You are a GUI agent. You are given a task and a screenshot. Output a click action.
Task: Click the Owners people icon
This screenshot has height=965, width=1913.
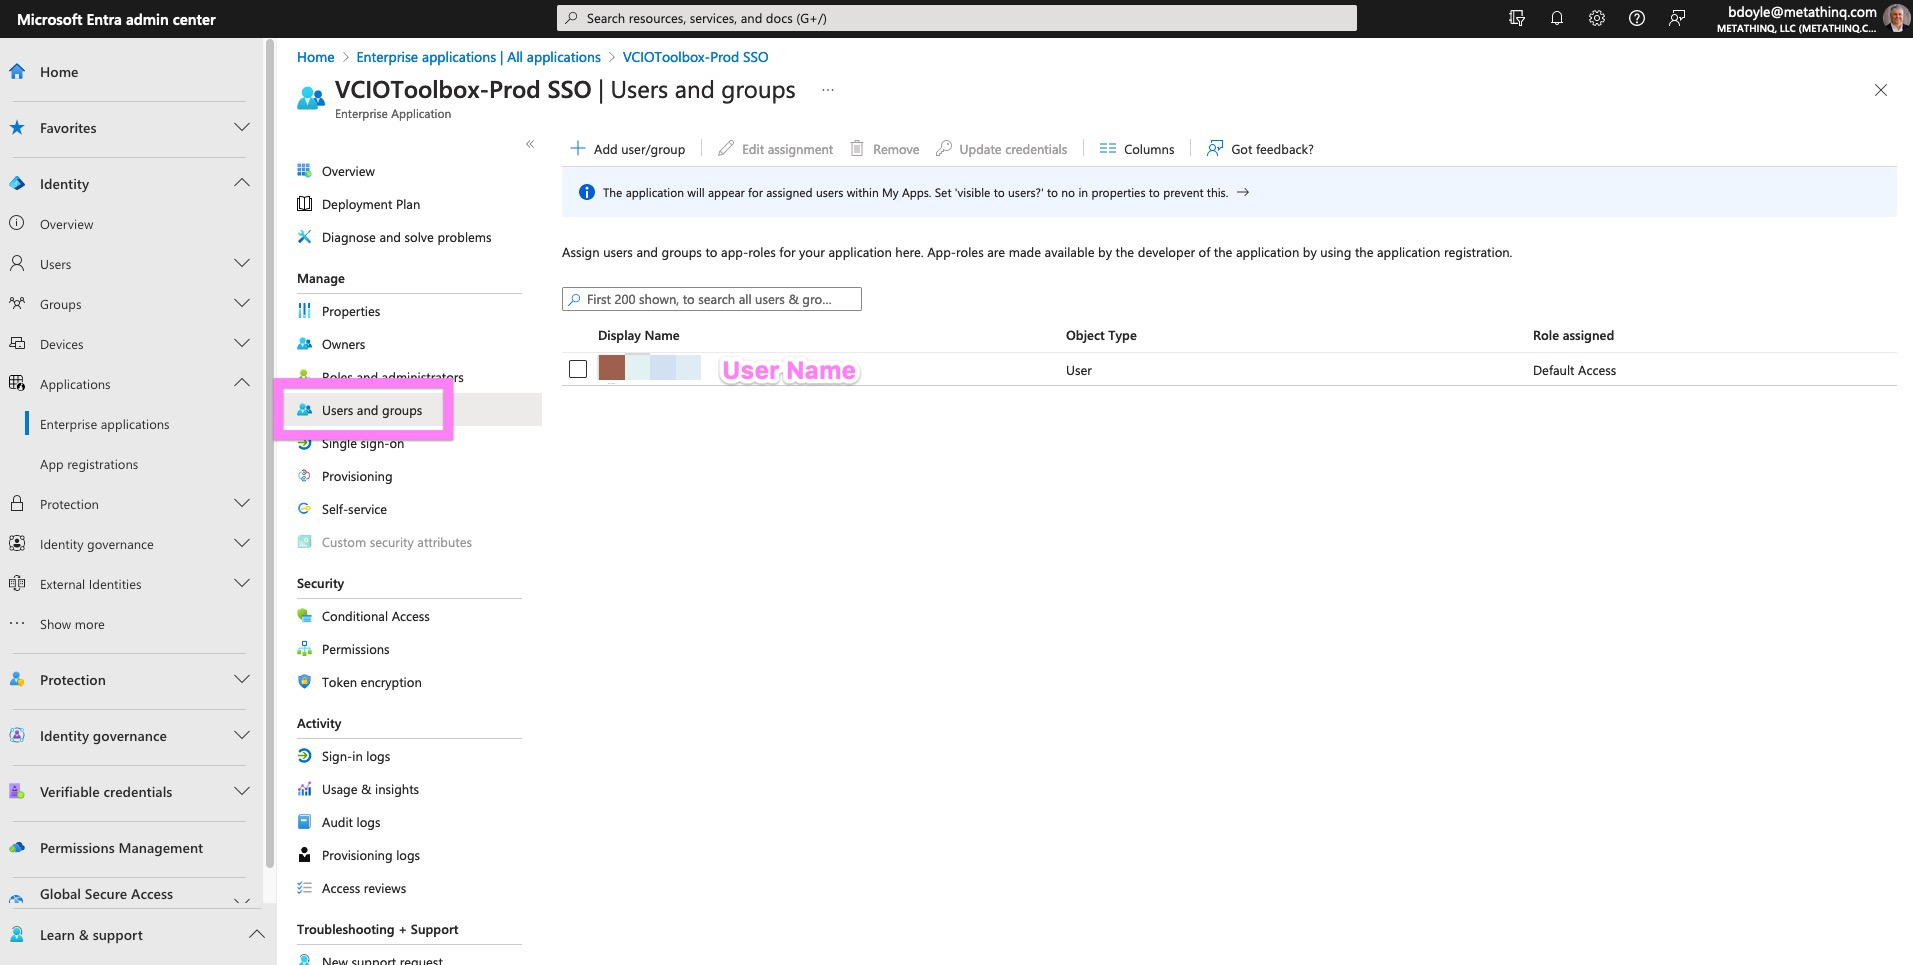tap(304, 344)
